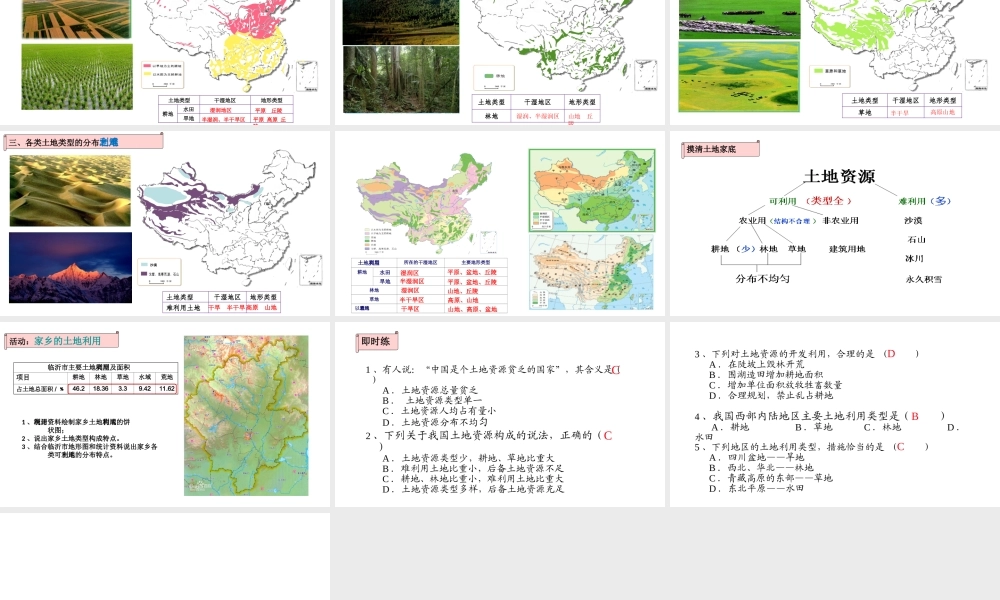
Task: Click the red answer 'D' of question 3
Action: click(892, 354)
